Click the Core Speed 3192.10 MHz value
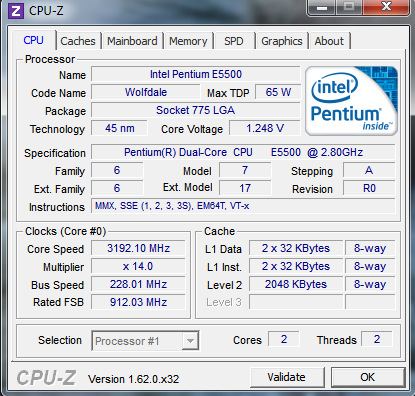415x396 pixels. (x=138, y=248)
